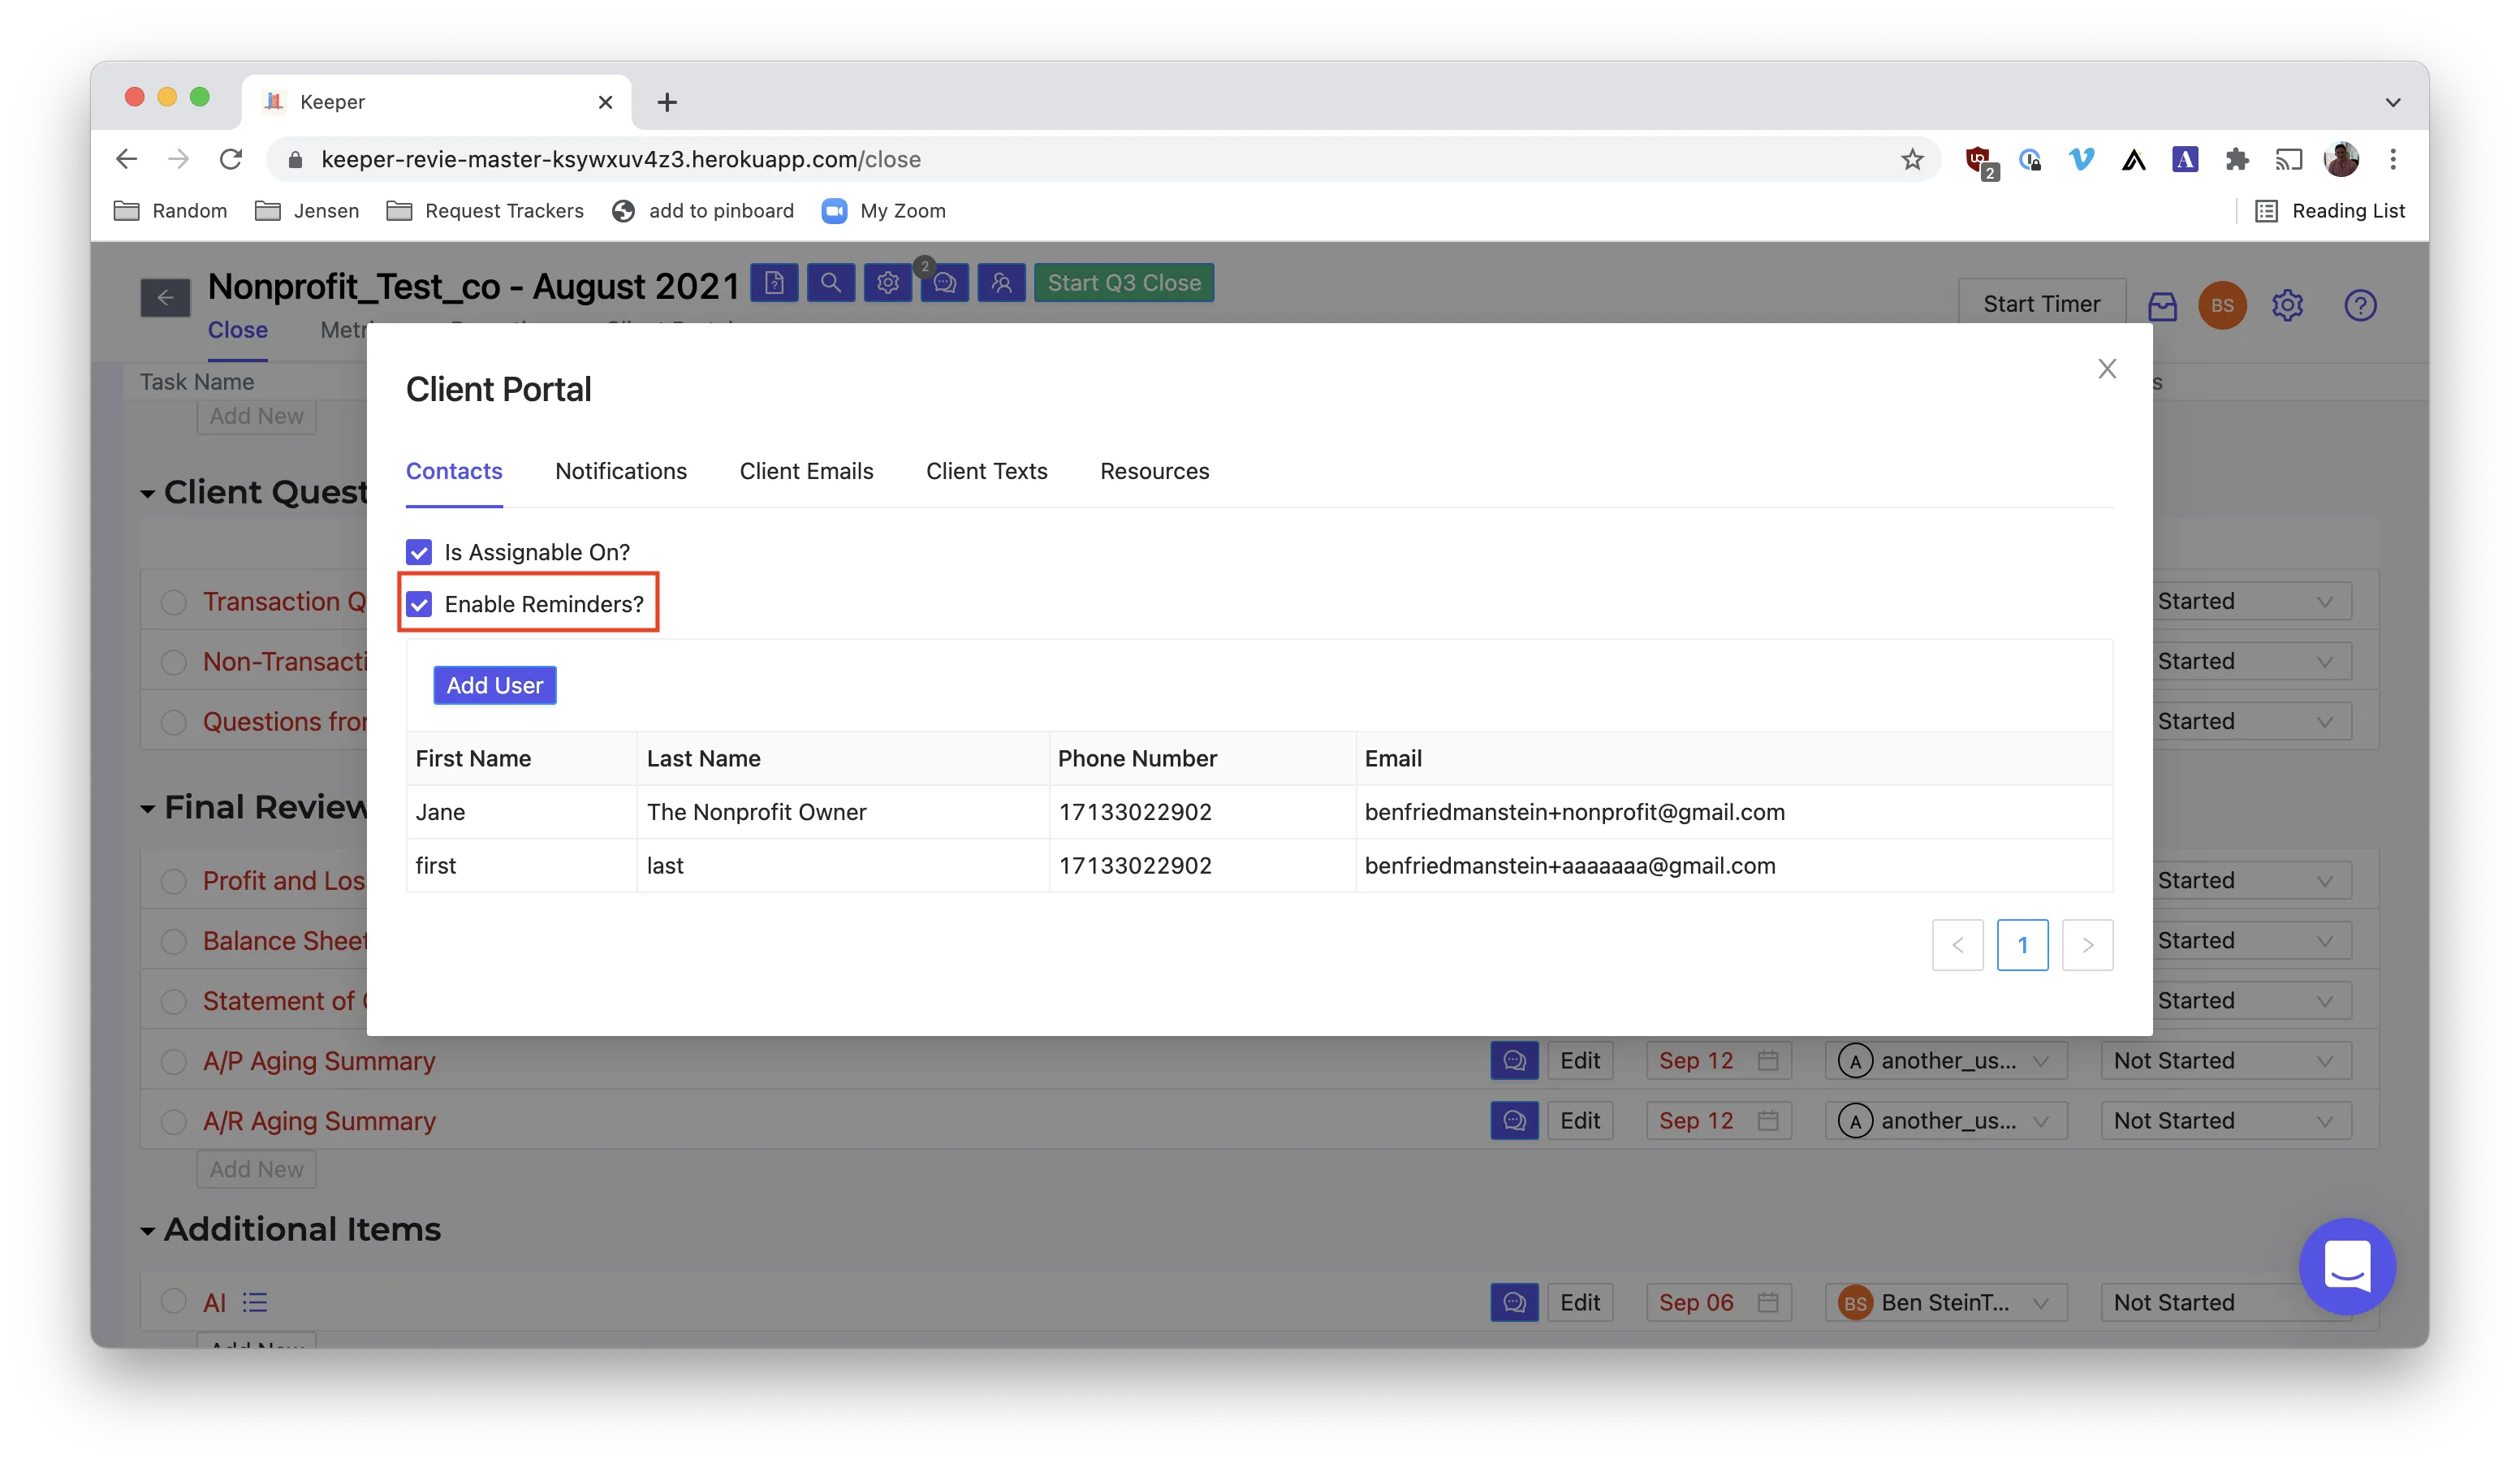Click the browser address bar URL
The image size is (2520, 1468).
pos(621,159)
